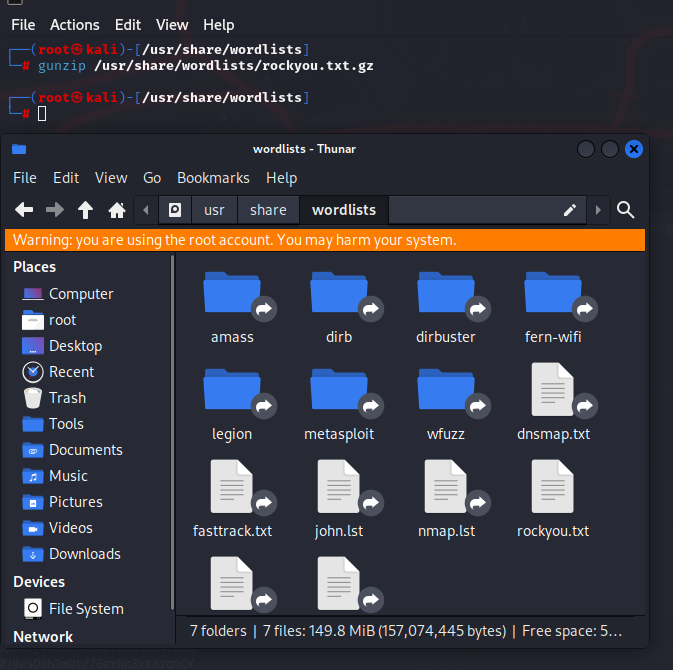The image size is (673, 670).
Task: Open Thunar File menu
Action: coord(25,178)
